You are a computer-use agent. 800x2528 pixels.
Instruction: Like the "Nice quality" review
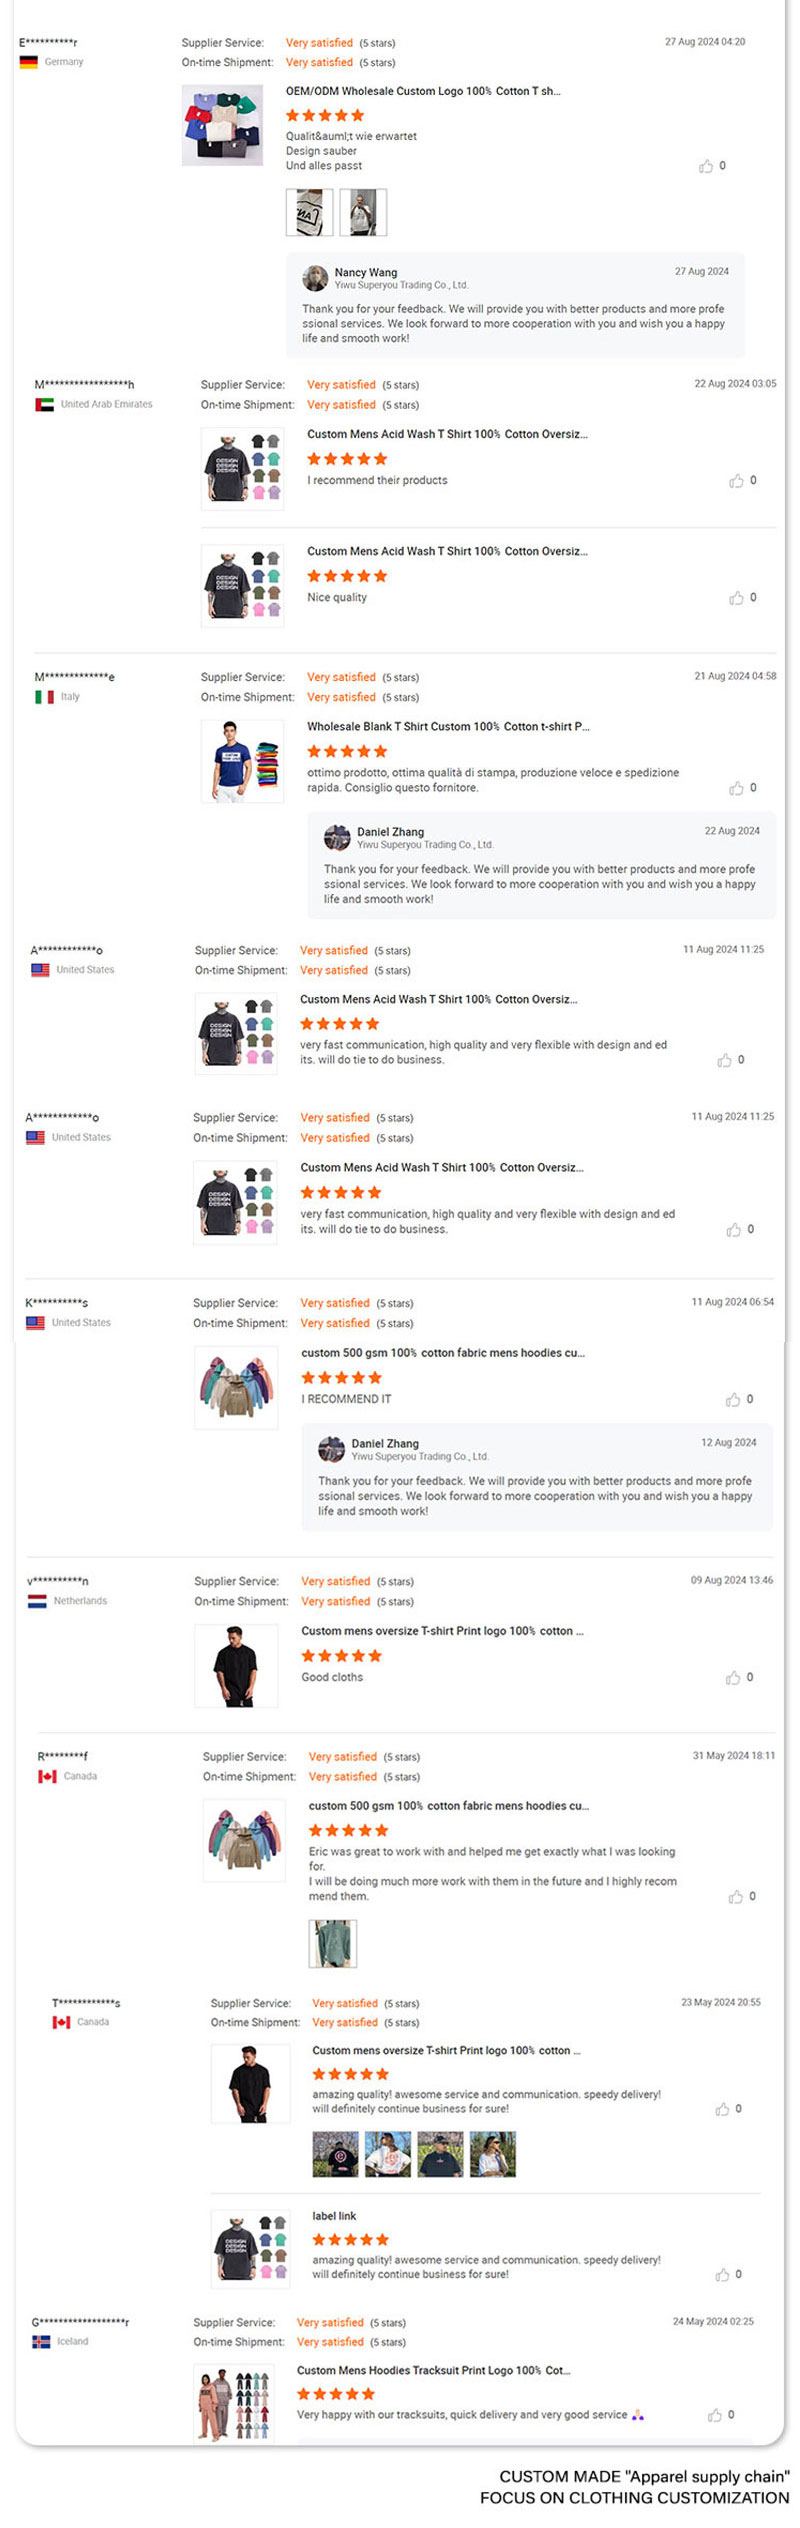pyautogui.click(x=736, y=598)
